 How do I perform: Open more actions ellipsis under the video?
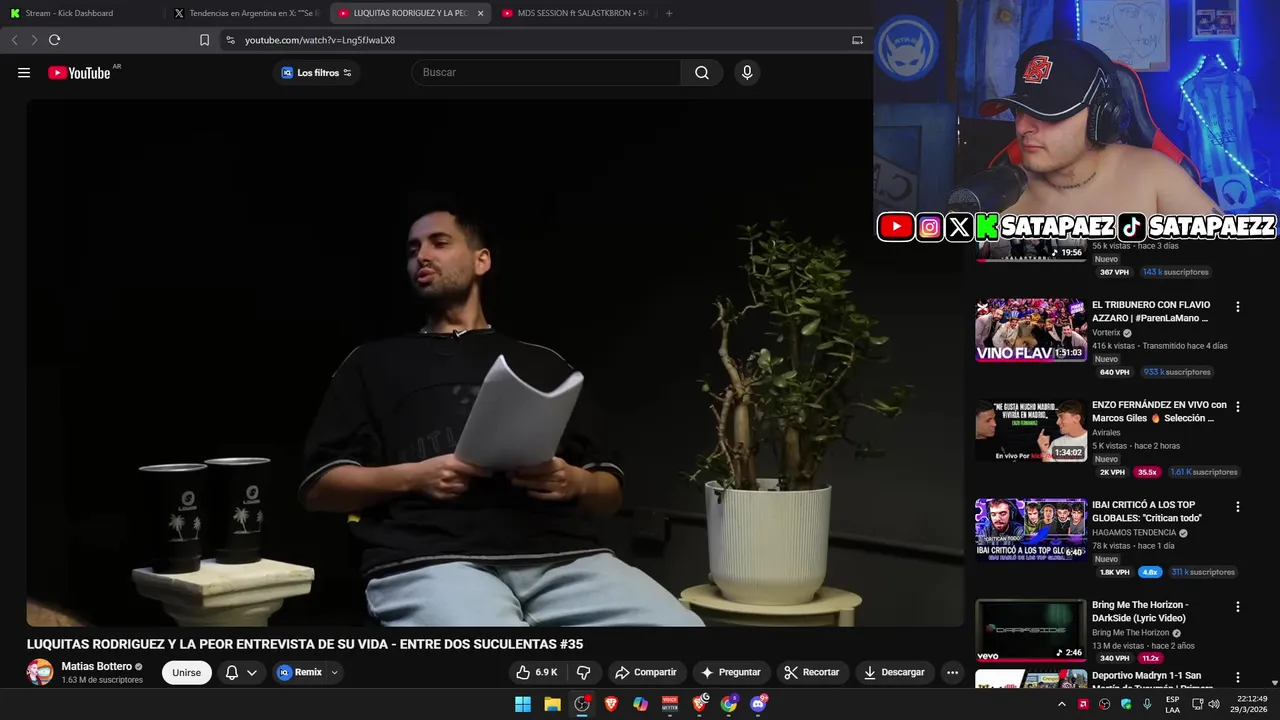pyautogui.click(x=952, y=672)
